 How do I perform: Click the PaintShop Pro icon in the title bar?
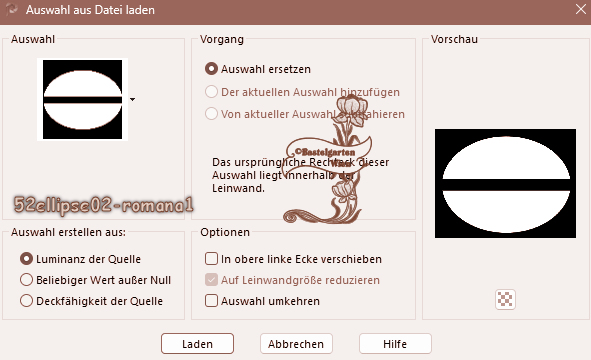12,9
